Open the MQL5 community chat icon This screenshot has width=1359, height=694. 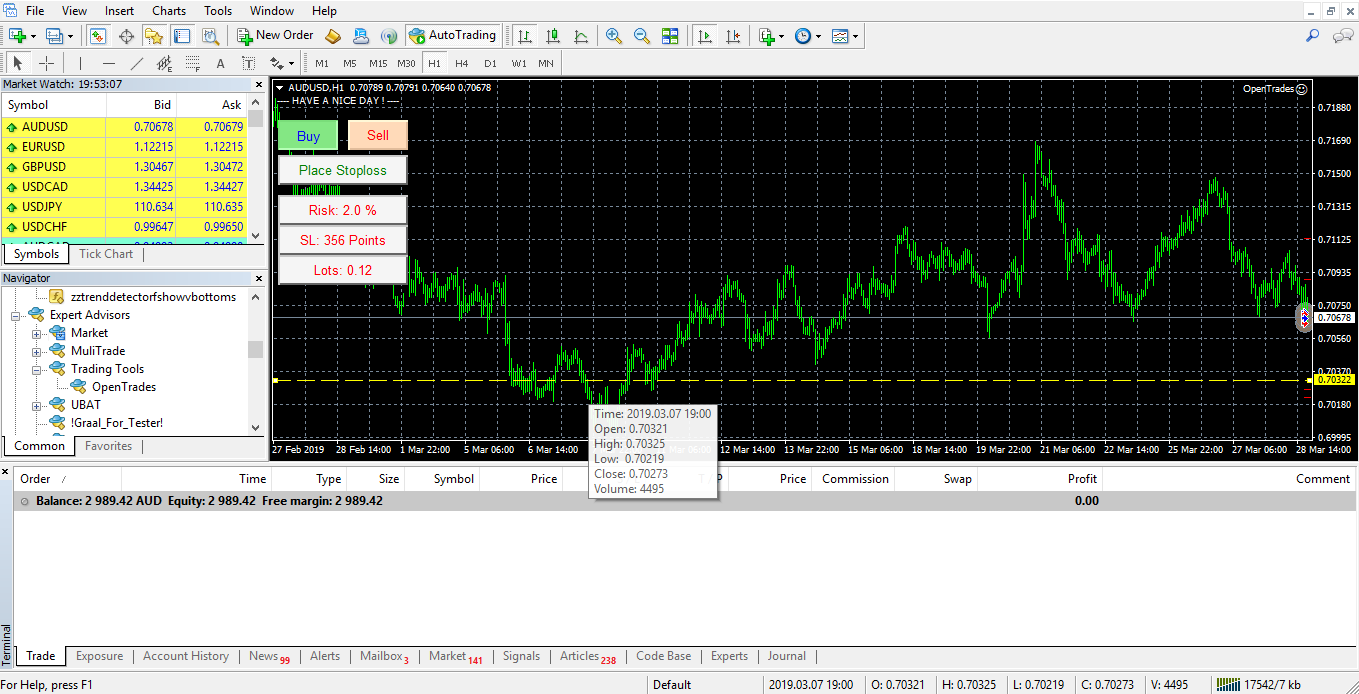[x=1343, y=36]
